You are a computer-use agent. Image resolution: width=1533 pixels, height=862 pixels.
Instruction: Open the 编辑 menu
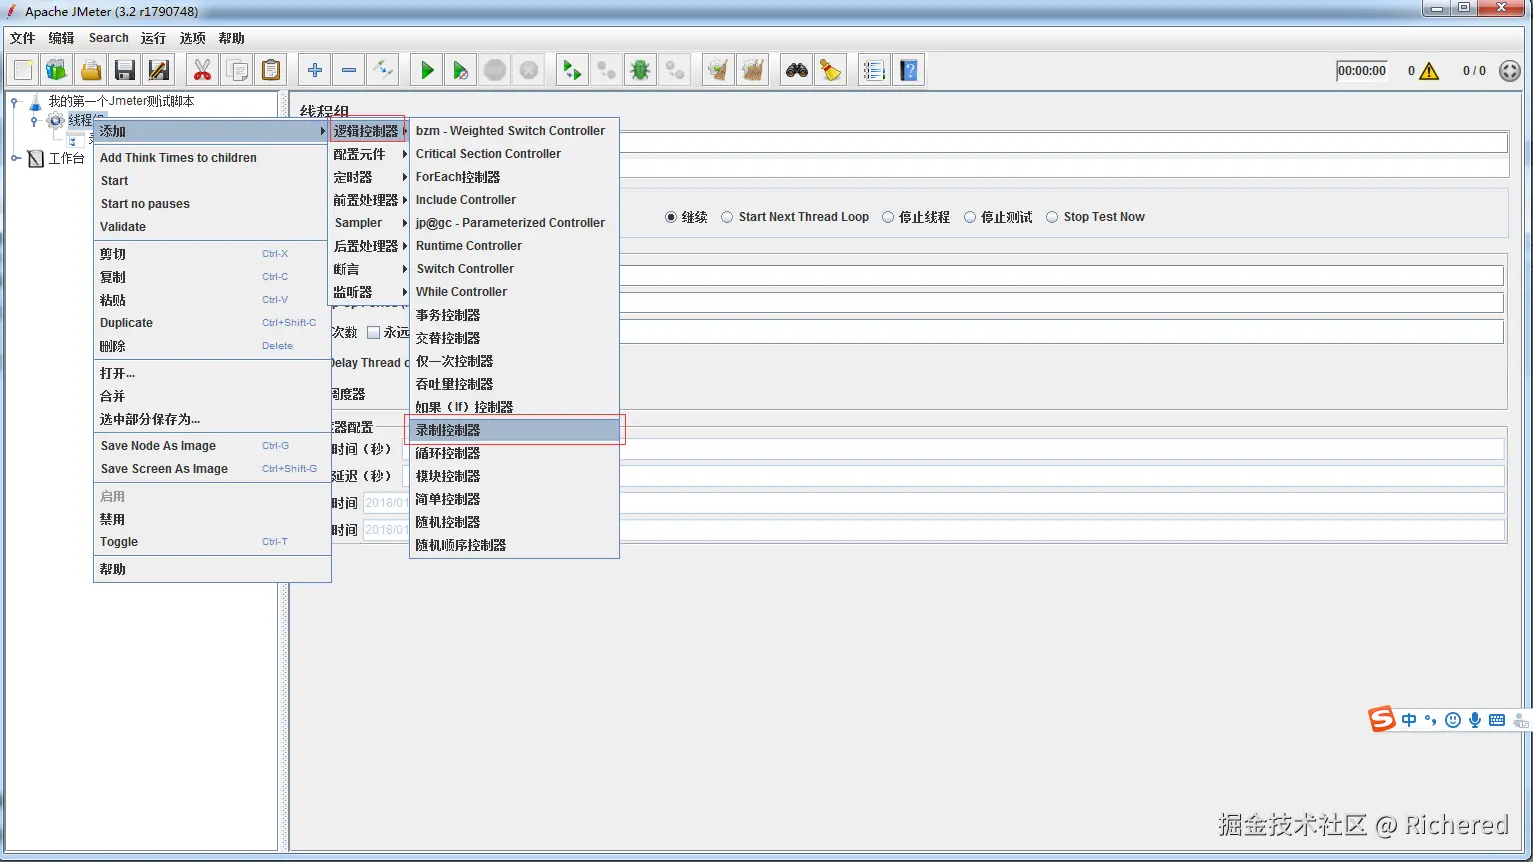click(x=62, y=38)
